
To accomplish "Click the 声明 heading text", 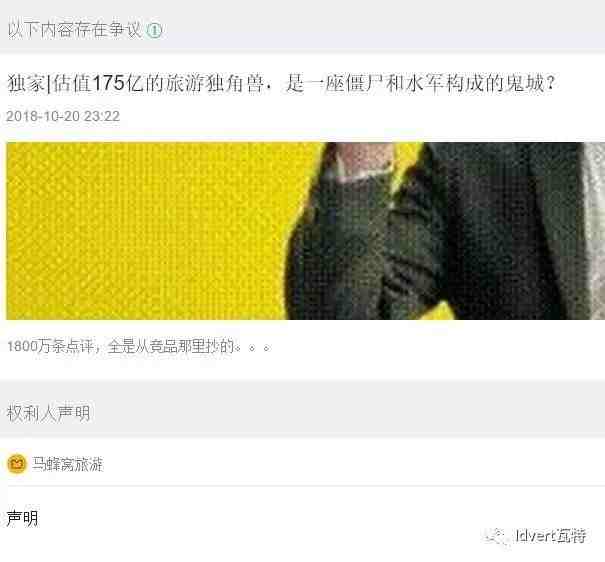I will pos(22,518).
